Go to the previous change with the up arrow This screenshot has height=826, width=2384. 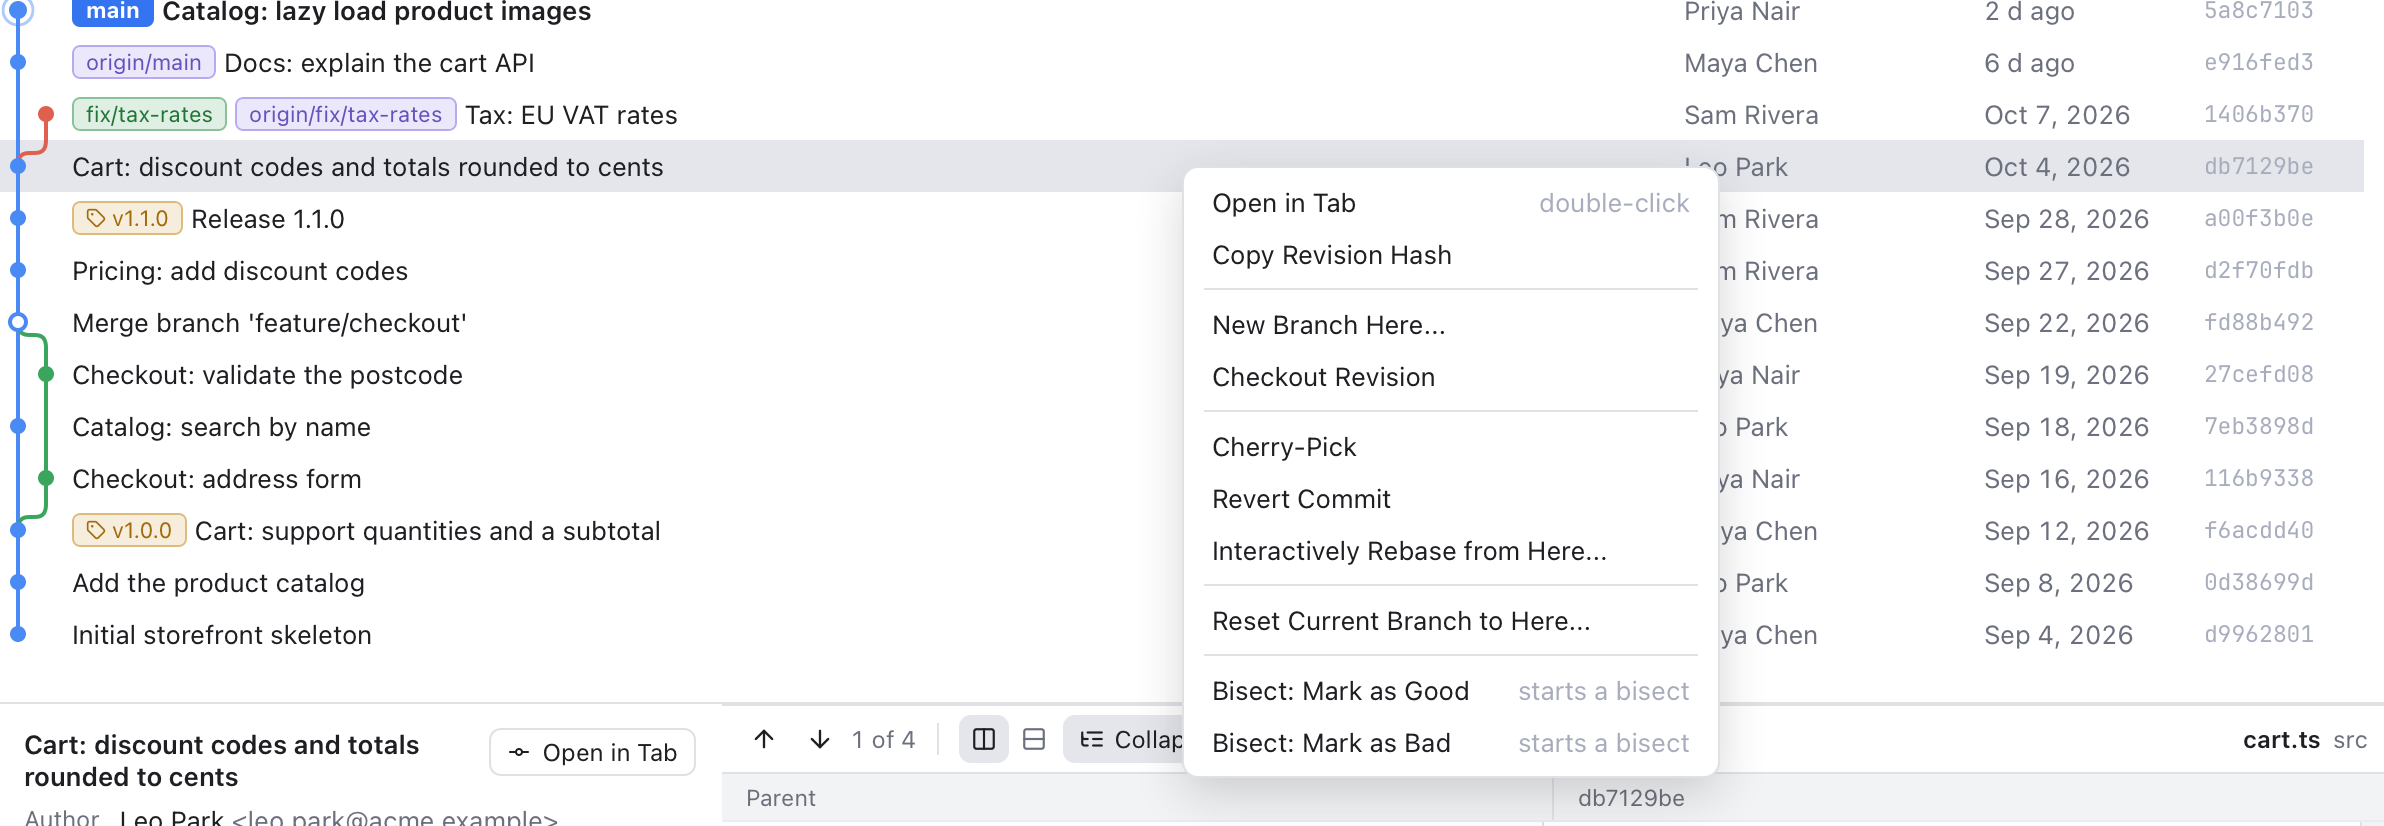pyautogui.click(x=764, y=739)
